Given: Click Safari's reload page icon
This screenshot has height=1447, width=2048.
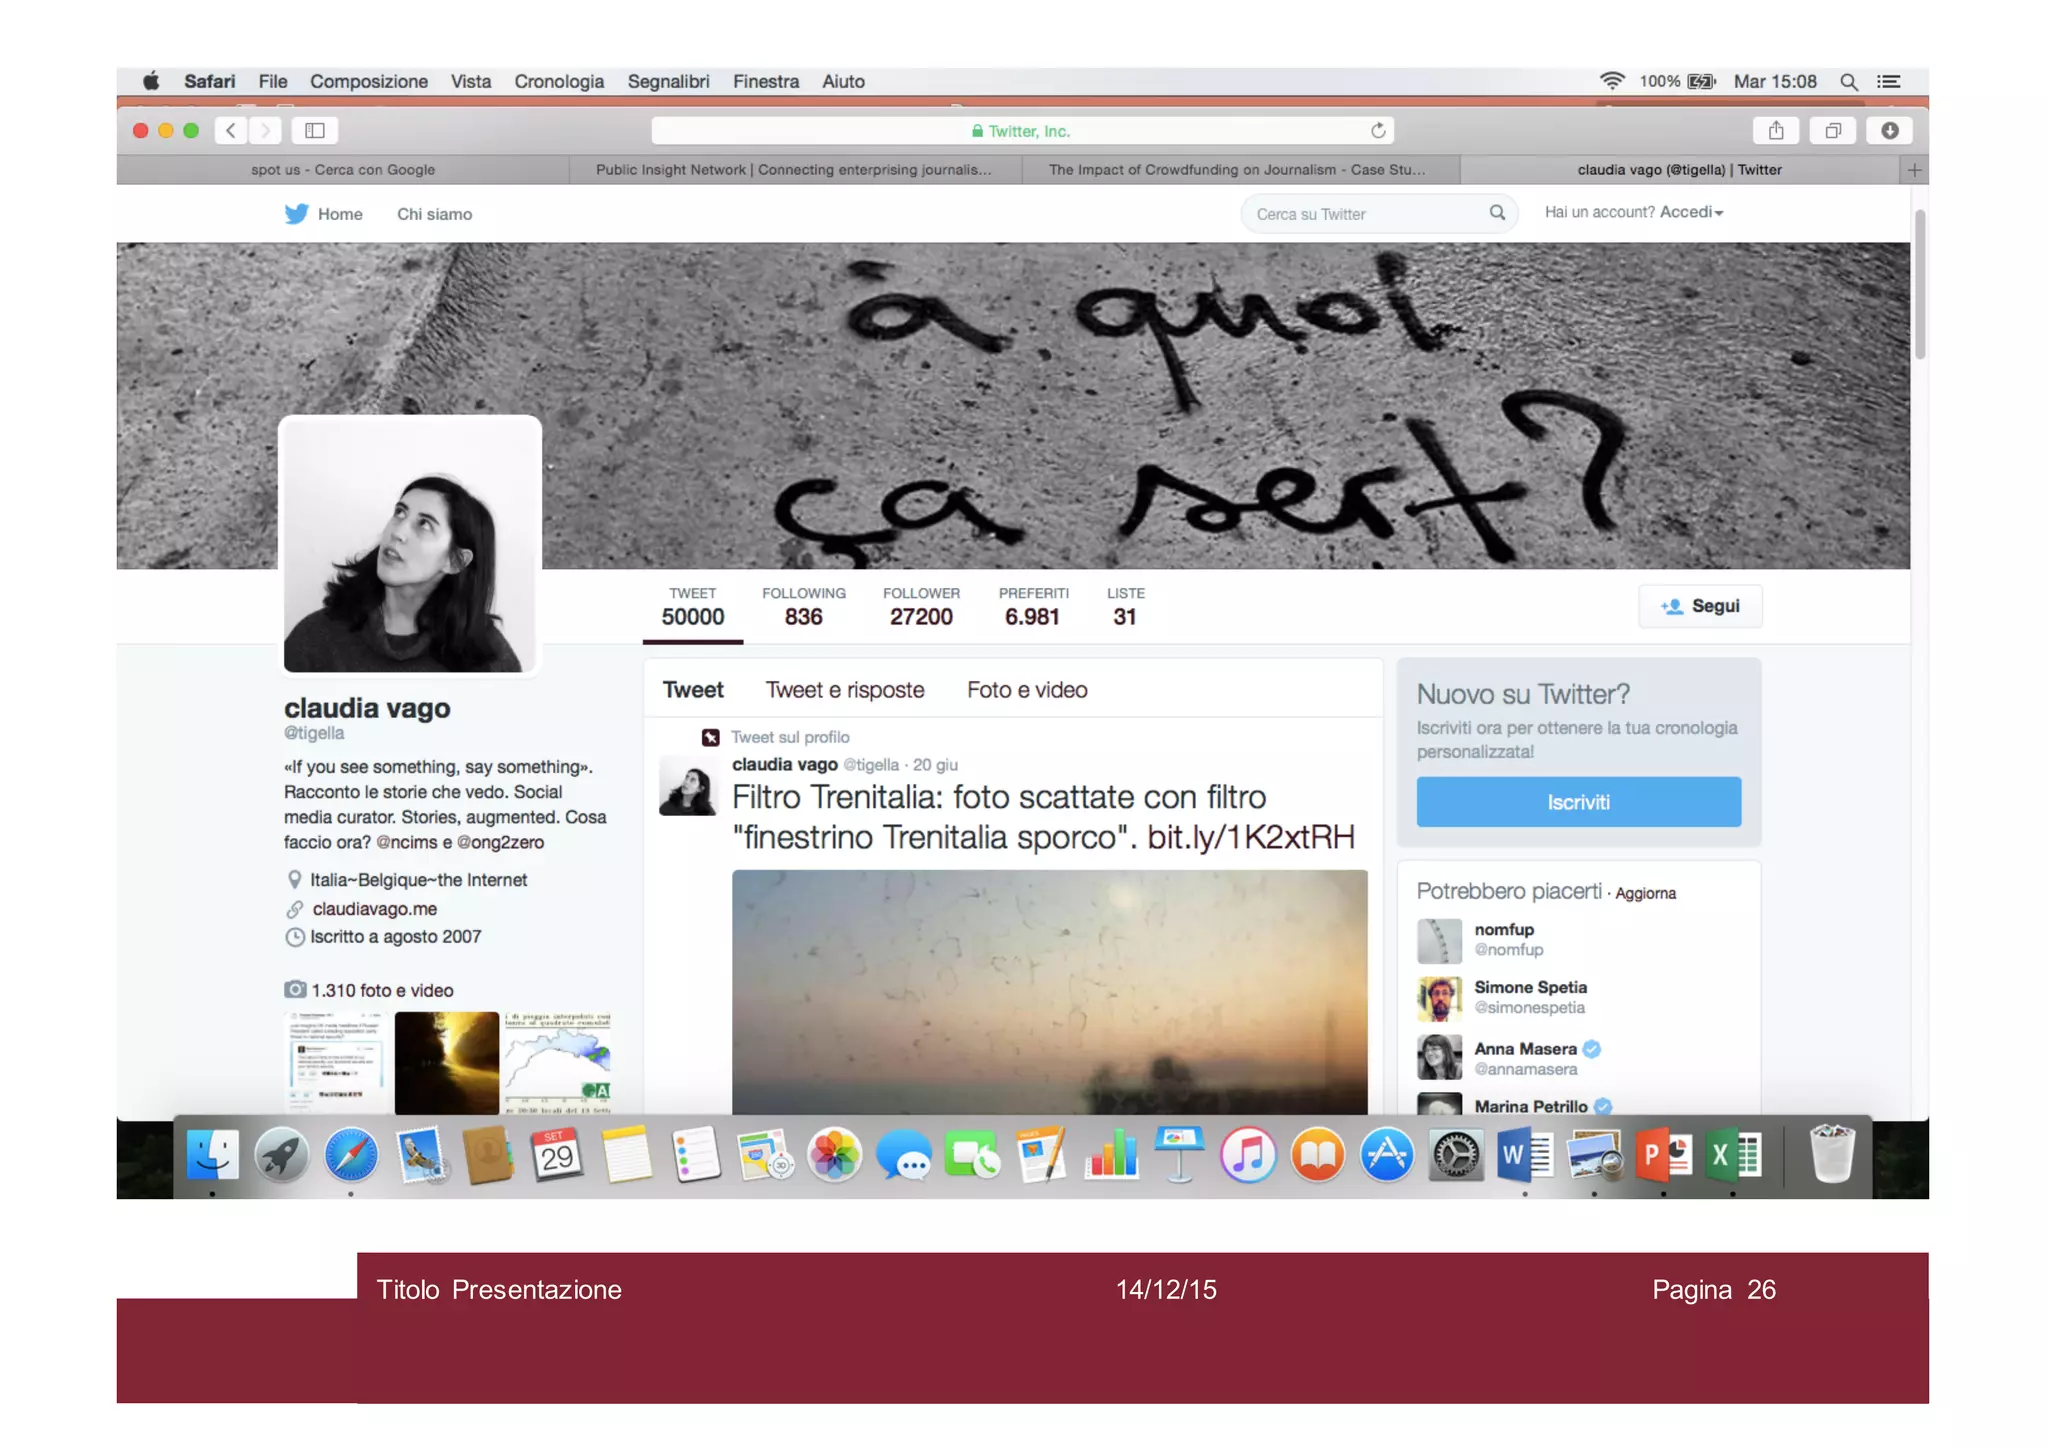Looking at the screenshot, I should point(1378,131).
